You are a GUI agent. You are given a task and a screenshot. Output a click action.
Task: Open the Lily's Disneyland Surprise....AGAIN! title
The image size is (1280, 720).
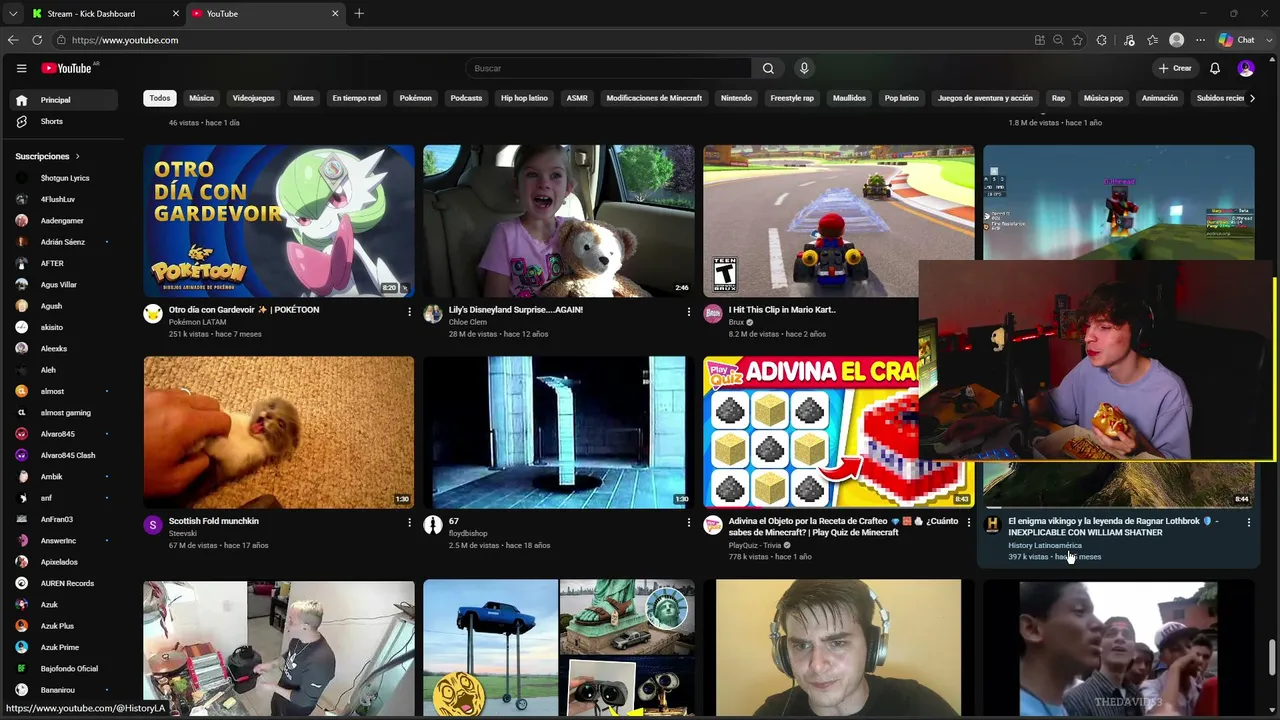click(515, 310)
